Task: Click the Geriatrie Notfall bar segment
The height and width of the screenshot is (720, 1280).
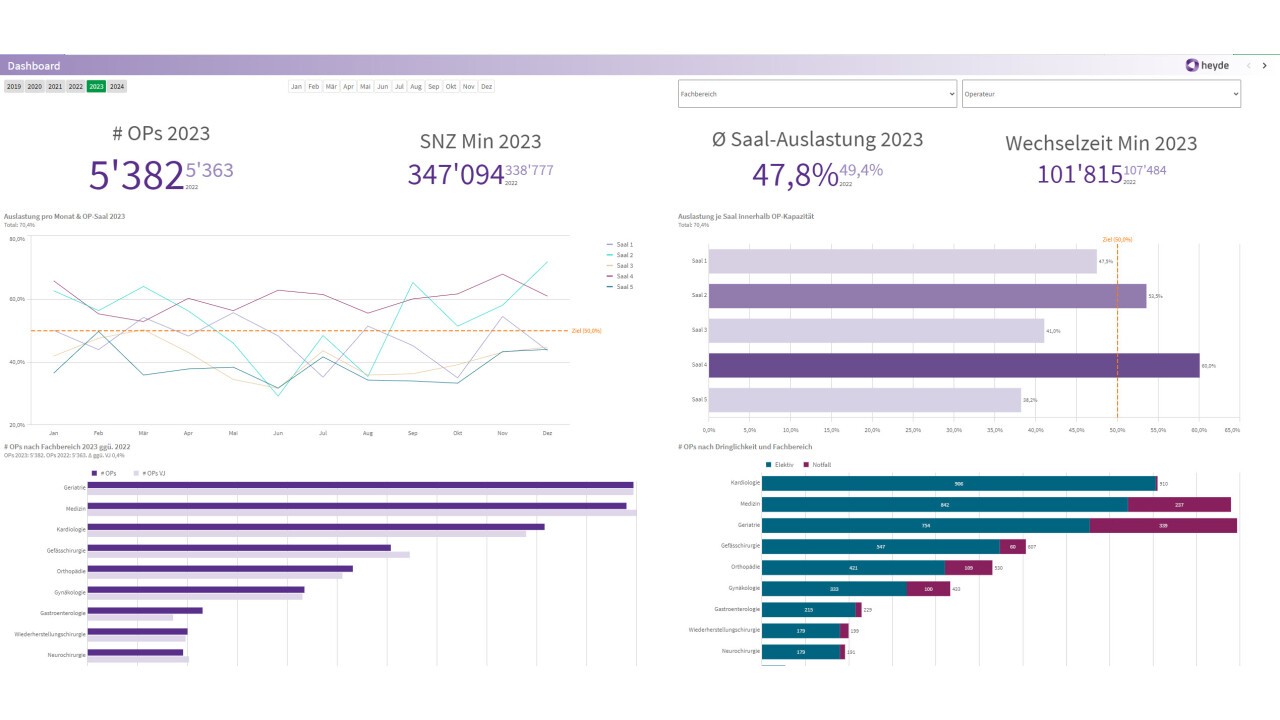Action: 1163,525
